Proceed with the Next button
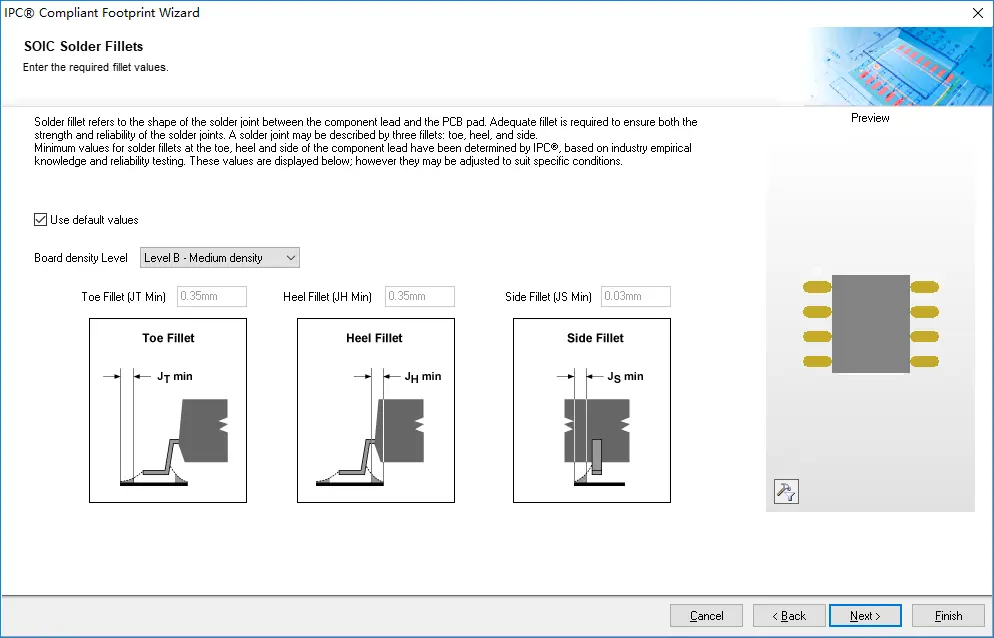This screenshot has width=994, height=638. (865, 616)
